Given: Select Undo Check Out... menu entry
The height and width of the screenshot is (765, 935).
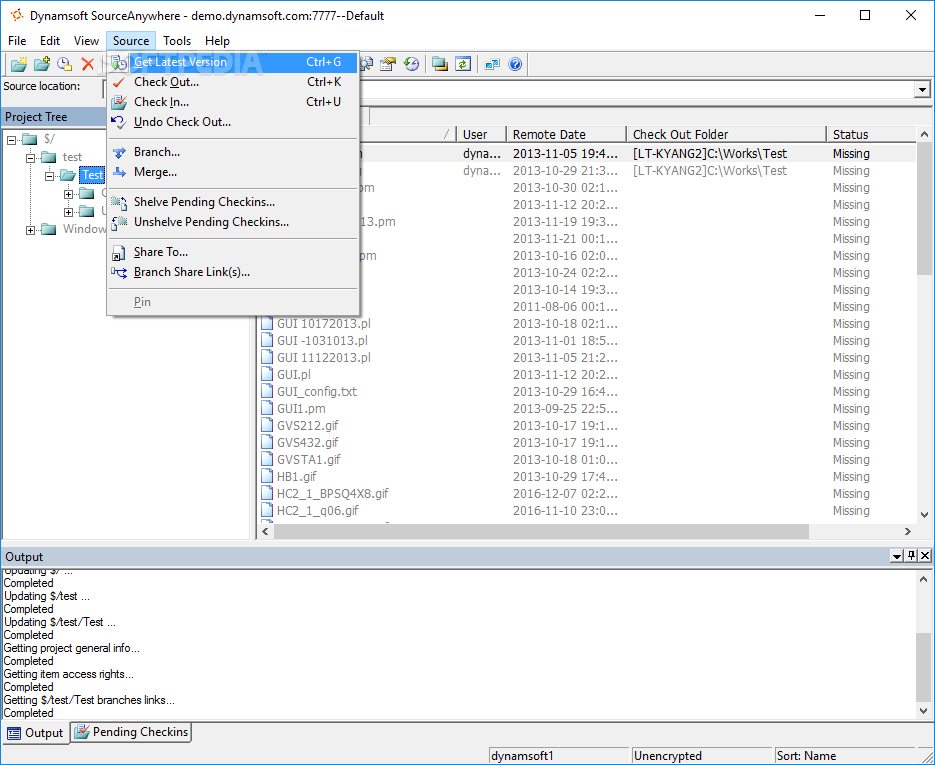Looking at the screenshot, I should coord(233,122).
